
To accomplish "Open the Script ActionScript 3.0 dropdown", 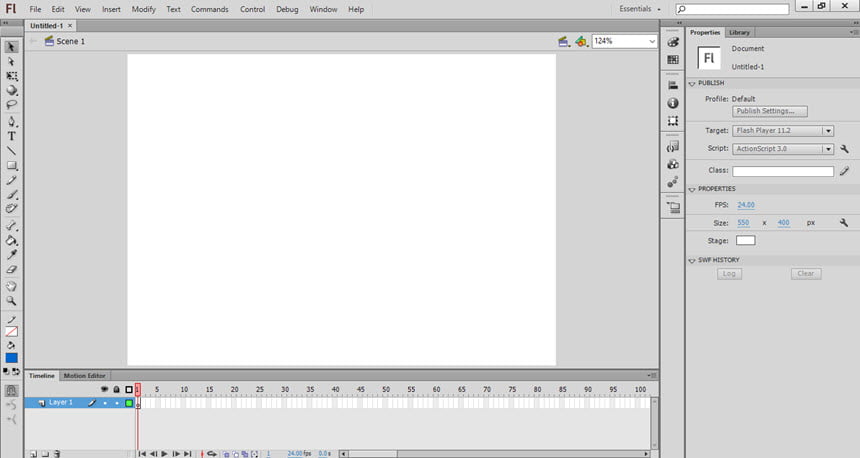I will pos(783,149).
